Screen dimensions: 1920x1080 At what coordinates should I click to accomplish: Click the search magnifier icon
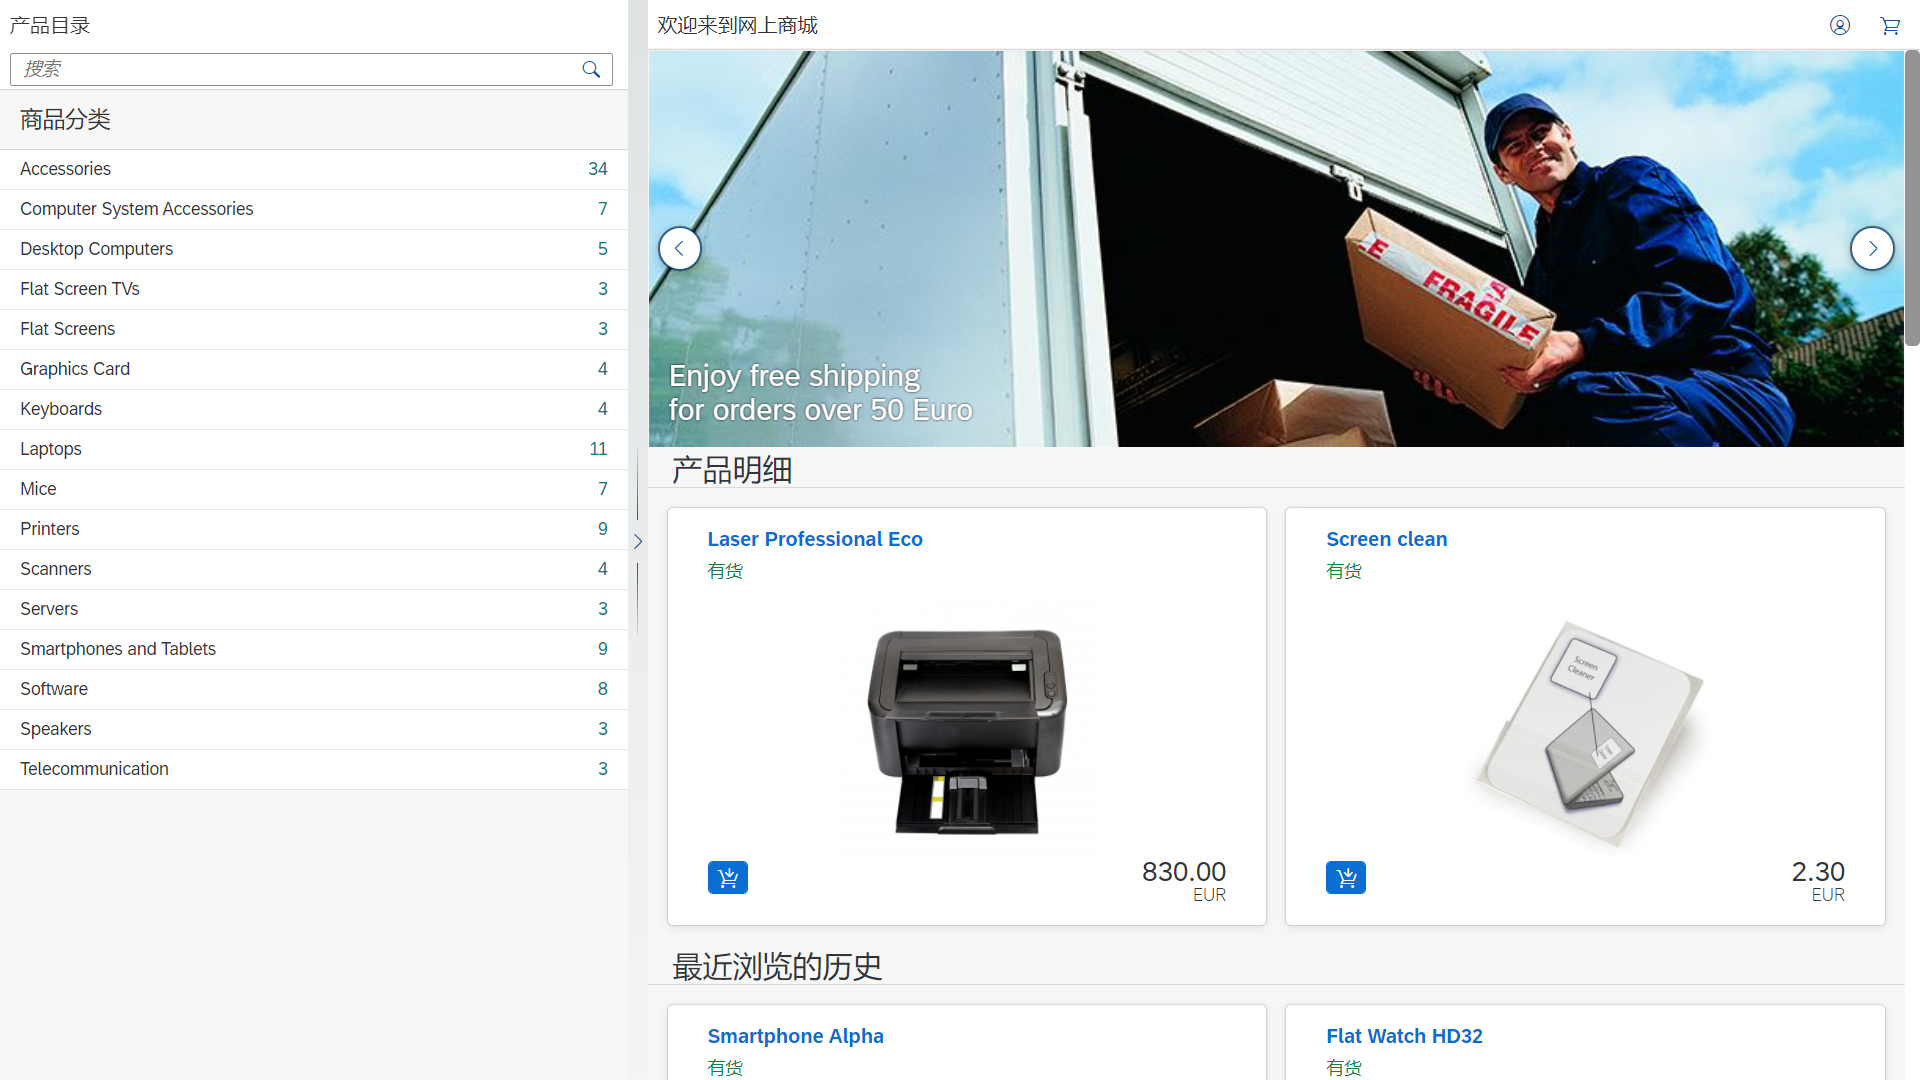coord(591,69)
